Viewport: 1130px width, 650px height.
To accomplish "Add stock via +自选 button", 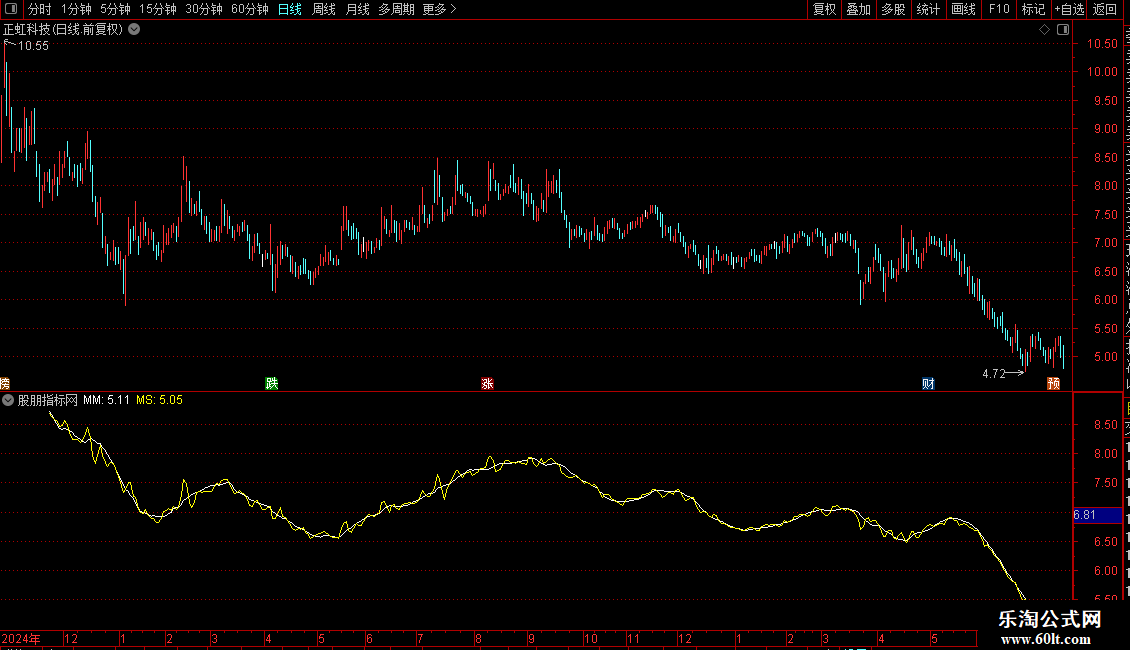I will tap(1069, 9).
